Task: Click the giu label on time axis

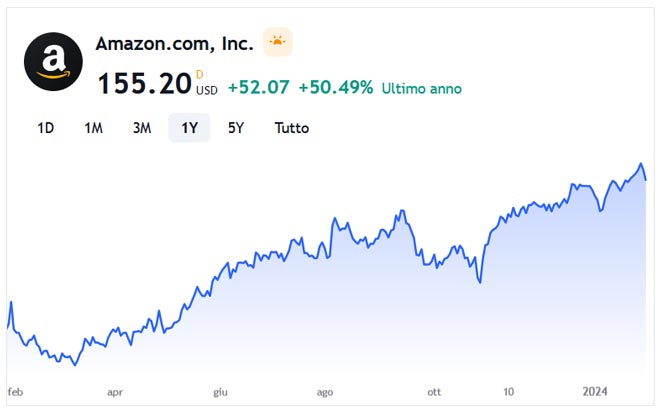Action: point(220,392)
